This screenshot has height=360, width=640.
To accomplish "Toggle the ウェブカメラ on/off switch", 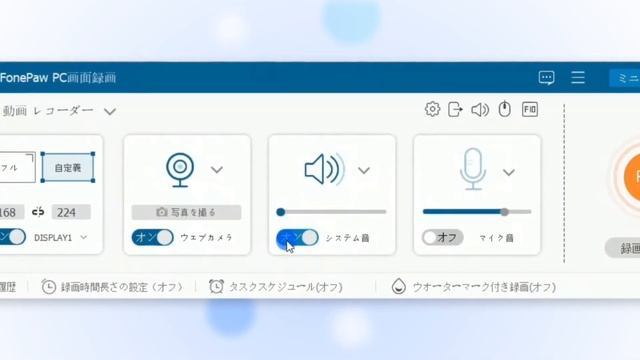I will point(153,238).
